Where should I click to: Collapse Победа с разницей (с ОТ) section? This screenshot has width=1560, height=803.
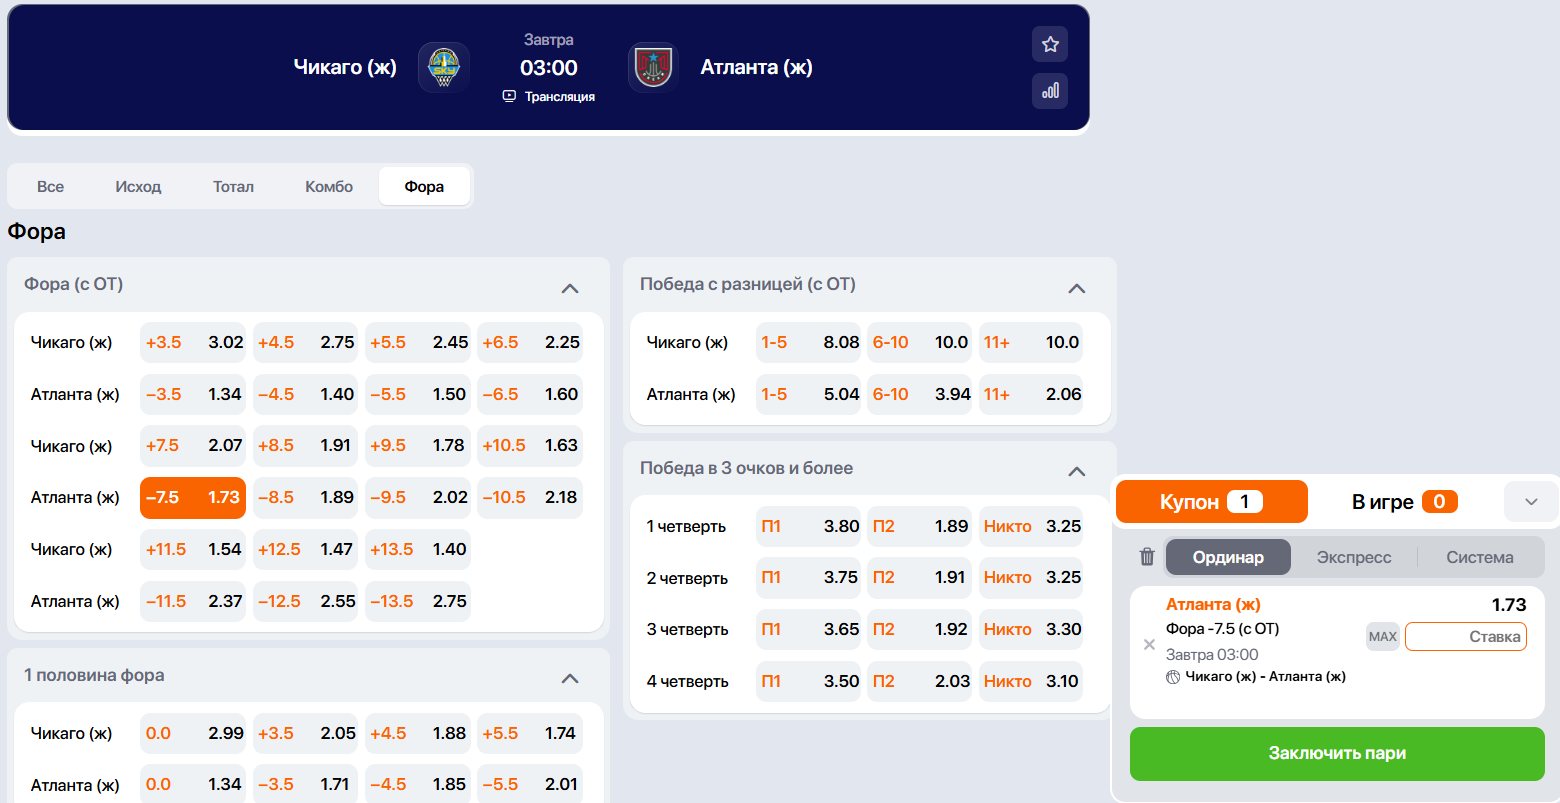click(x=1076, y=288)
